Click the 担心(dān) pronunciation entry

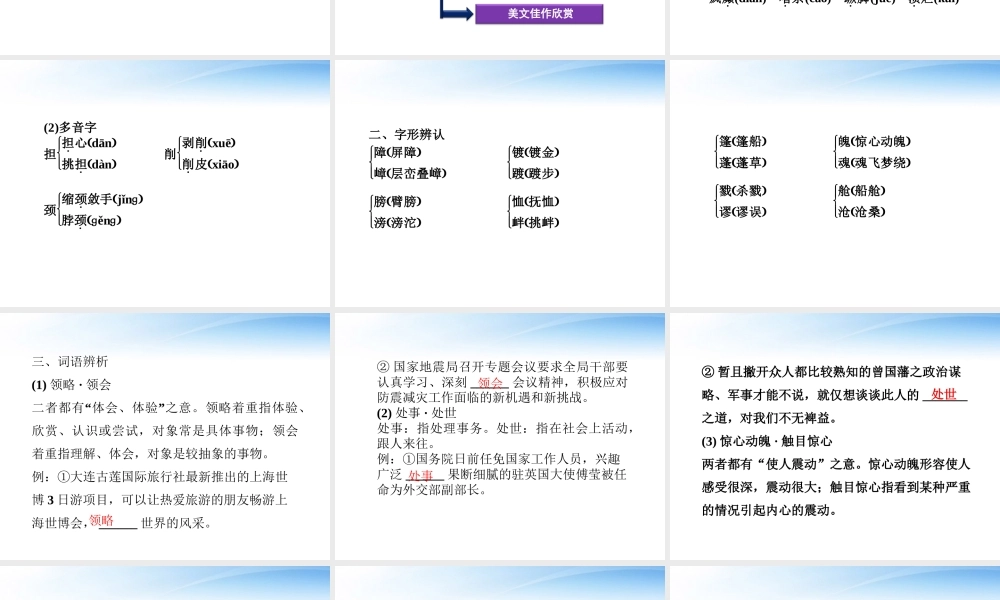89,143
